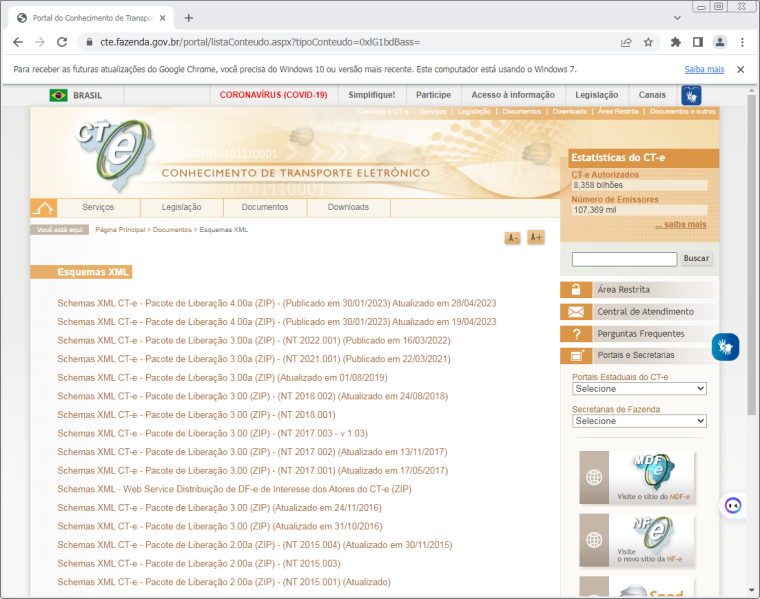Open VLibras accessibility icon in top bar
This screenshot has height=599, width=760.
691,95
